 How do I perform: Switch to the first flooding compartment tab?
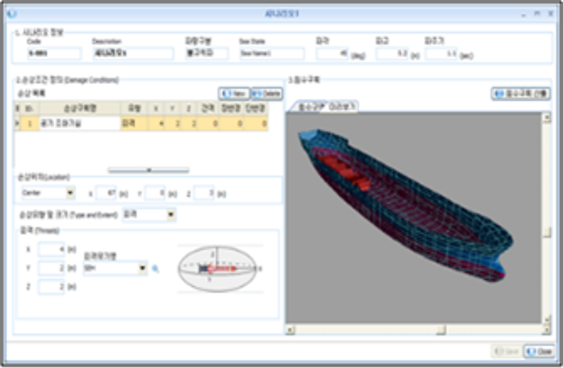click(x=311, y=107)
